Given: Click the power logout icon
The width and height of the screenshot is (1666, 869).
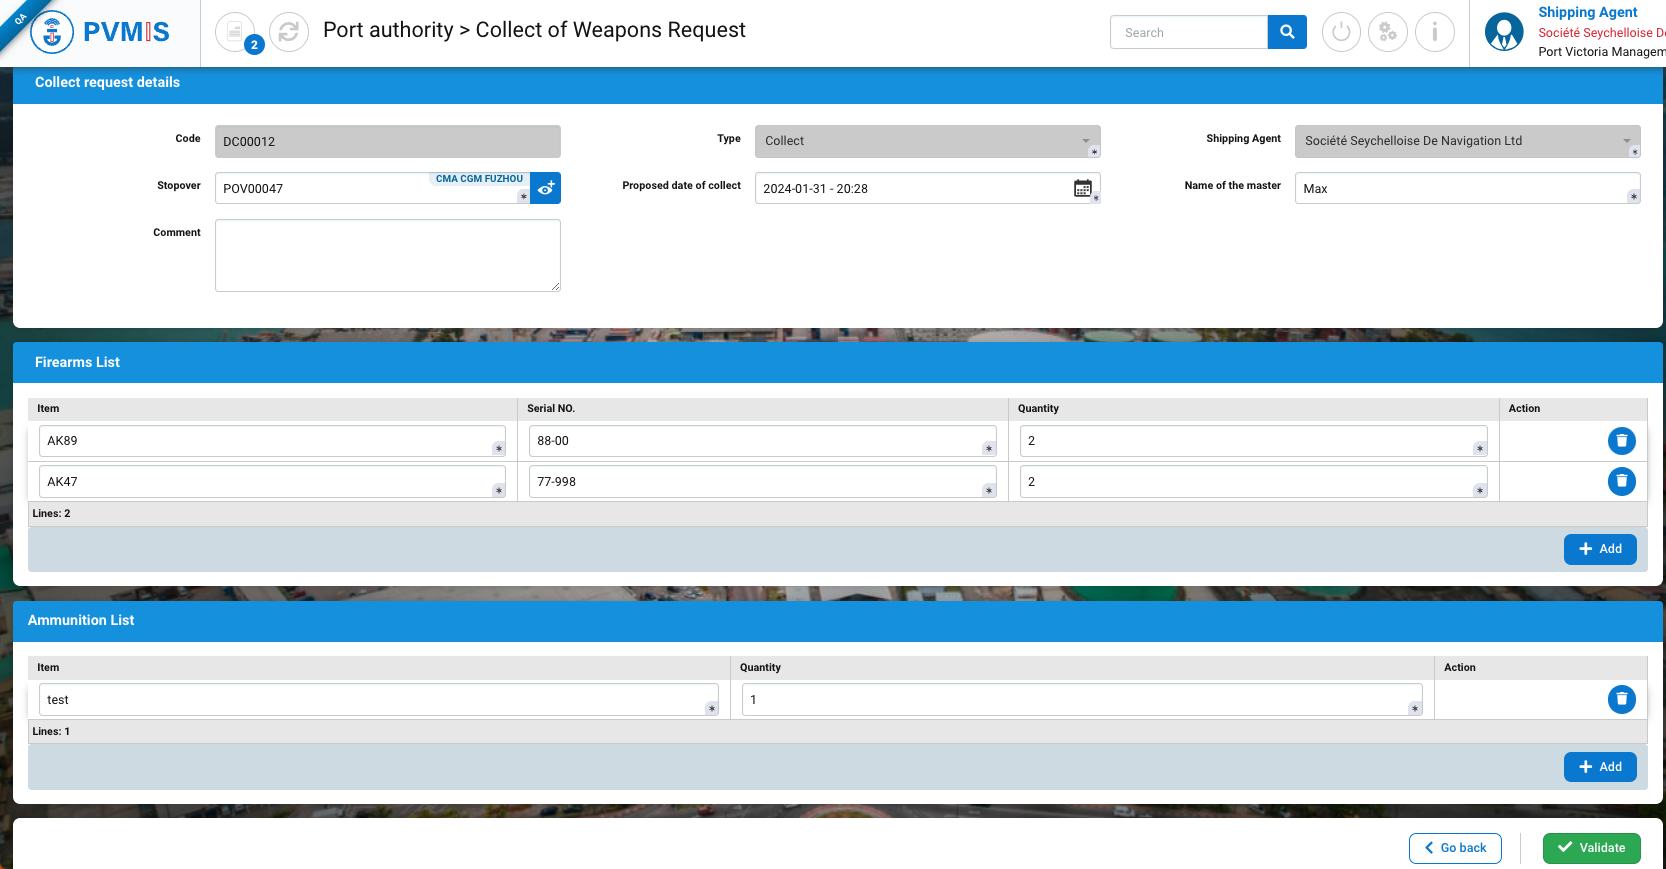Looking at the screenshot, I should coord(1341,32).
